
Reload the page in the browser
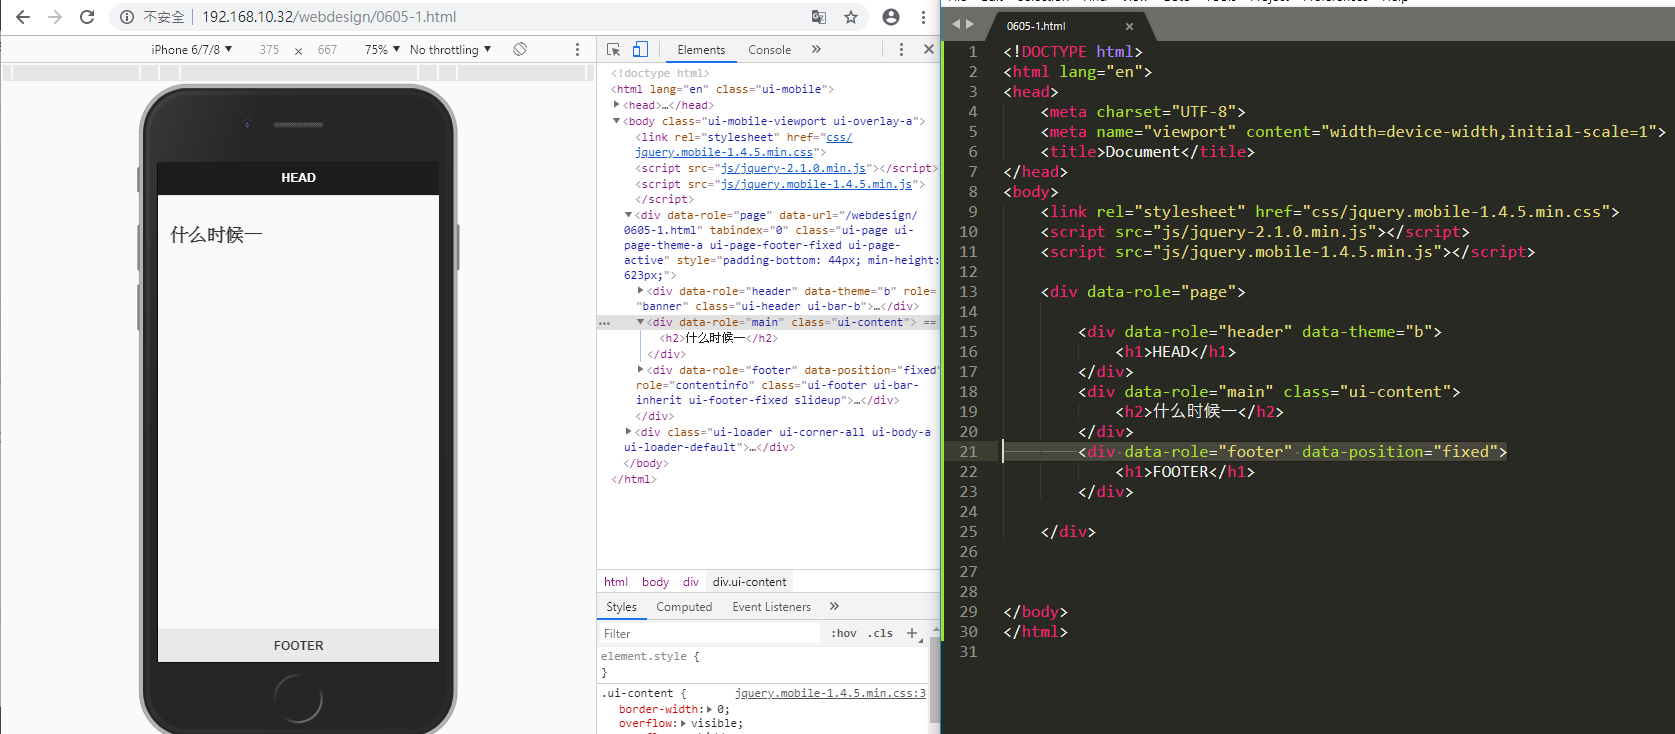pos(87,17)
